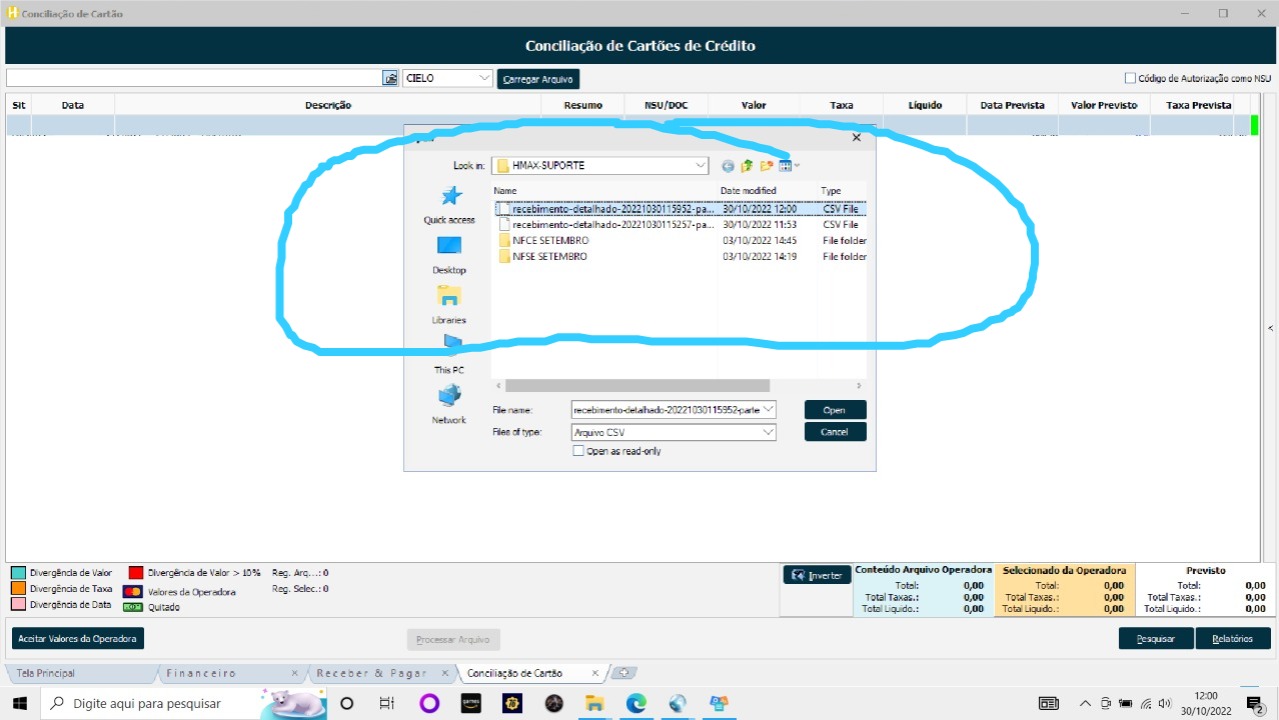The width and height of the screenshot is (1279, 720).
Task: Open the Files of type dropdown
Action: [x=767, y=432]
